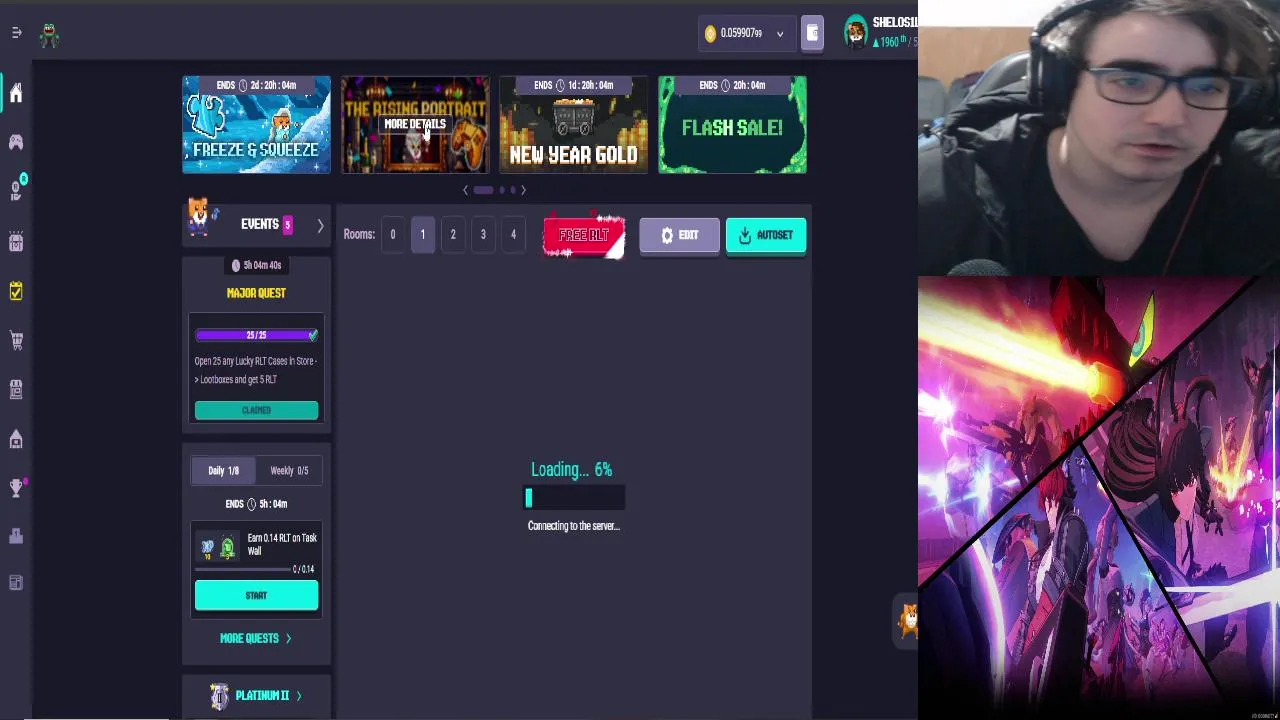Go to next banner slide arrow

[523, 190]
